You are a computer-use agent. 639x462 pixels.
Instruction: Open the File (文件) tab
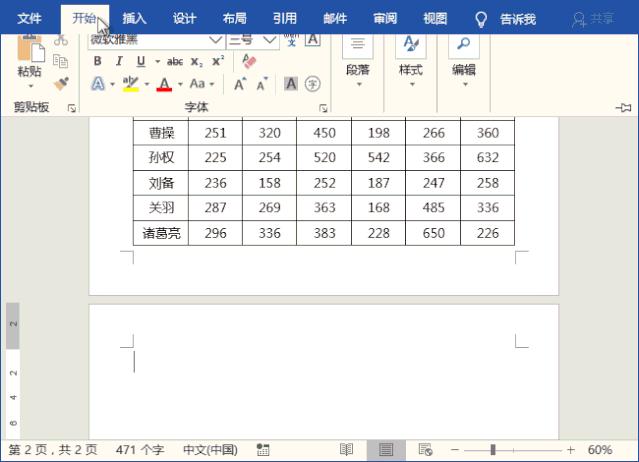29,19
